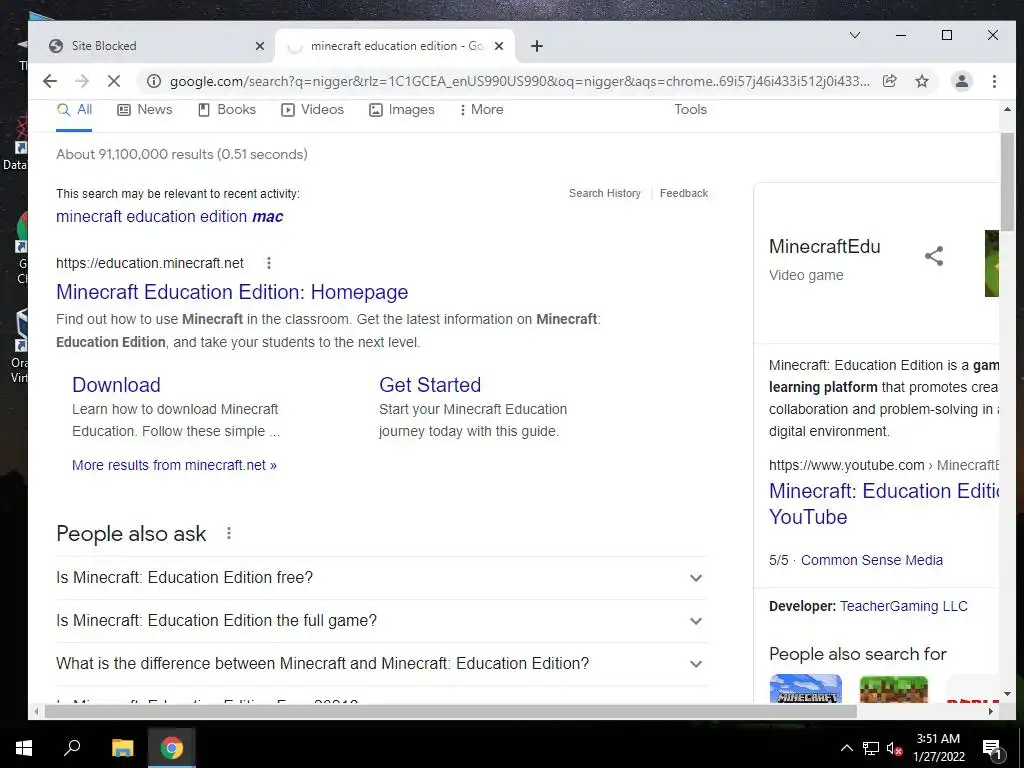Open the More search filters menu

click(481, 110)
